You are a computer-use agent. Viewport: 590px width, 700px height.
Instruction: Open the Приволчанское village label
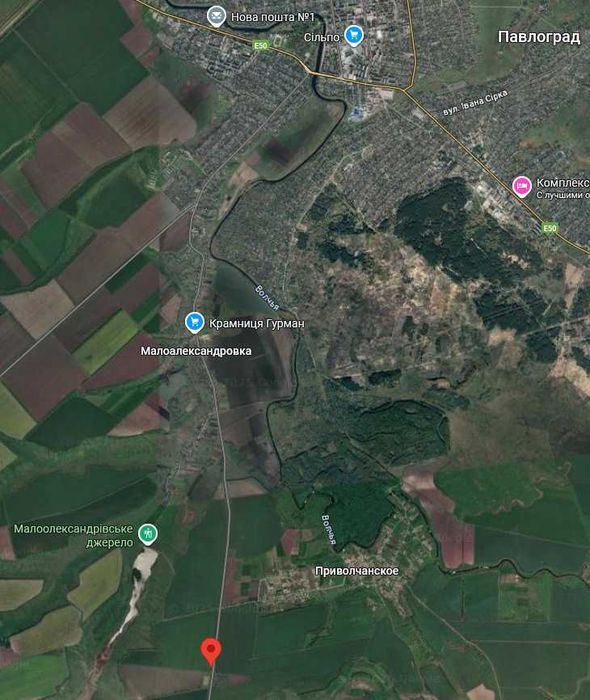pyautogui.click(x=357, y=571)
